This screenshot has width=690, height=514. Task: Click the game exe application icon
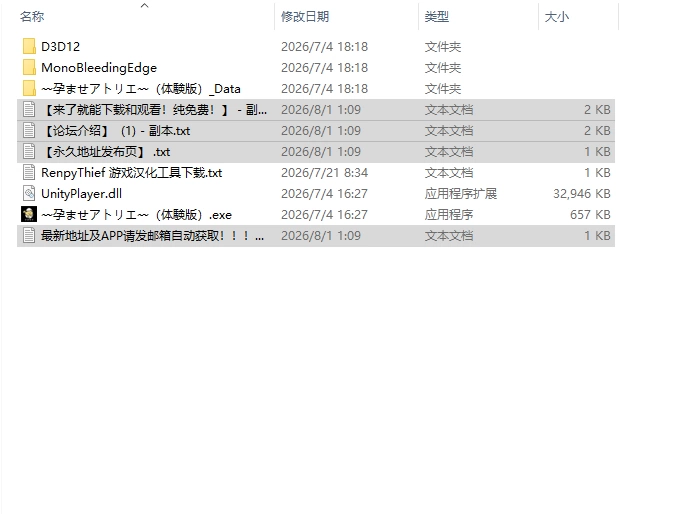point(29,214)
